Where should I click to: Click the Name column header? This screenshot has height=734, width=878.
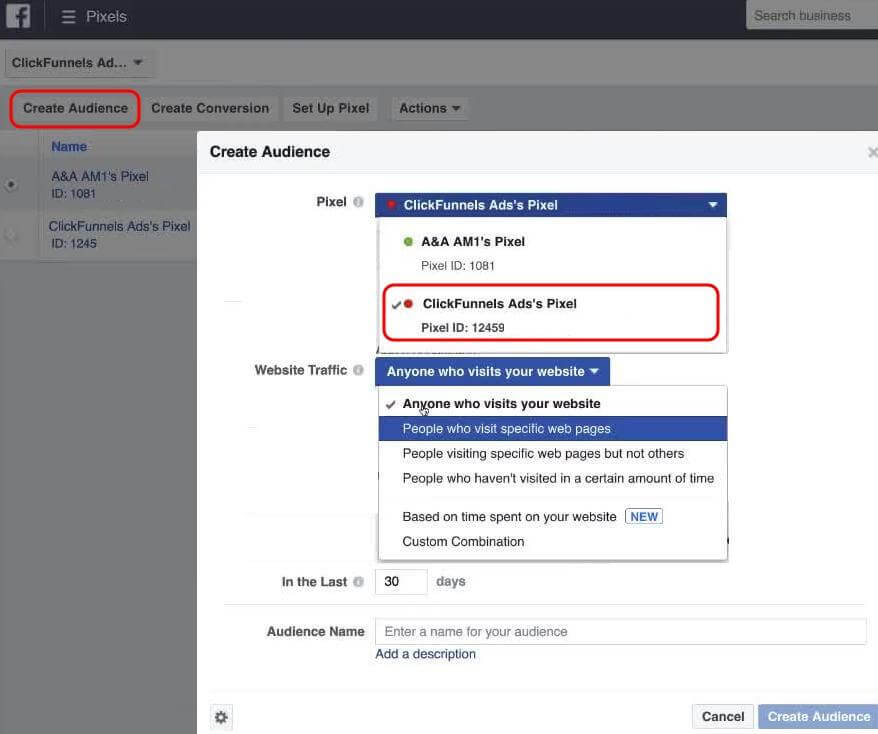pos(69,147)
